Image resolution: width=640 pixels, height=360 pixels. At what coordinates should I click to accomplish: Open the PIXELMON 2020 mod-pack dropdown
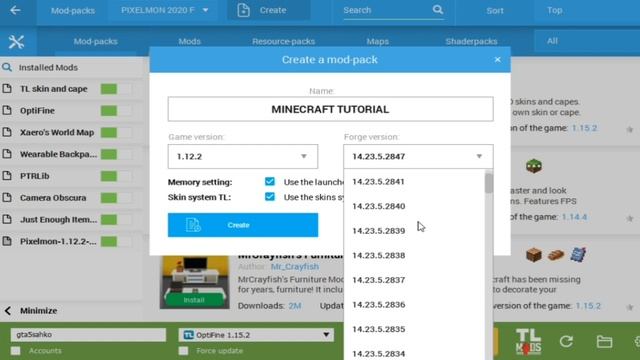point(164,10)
